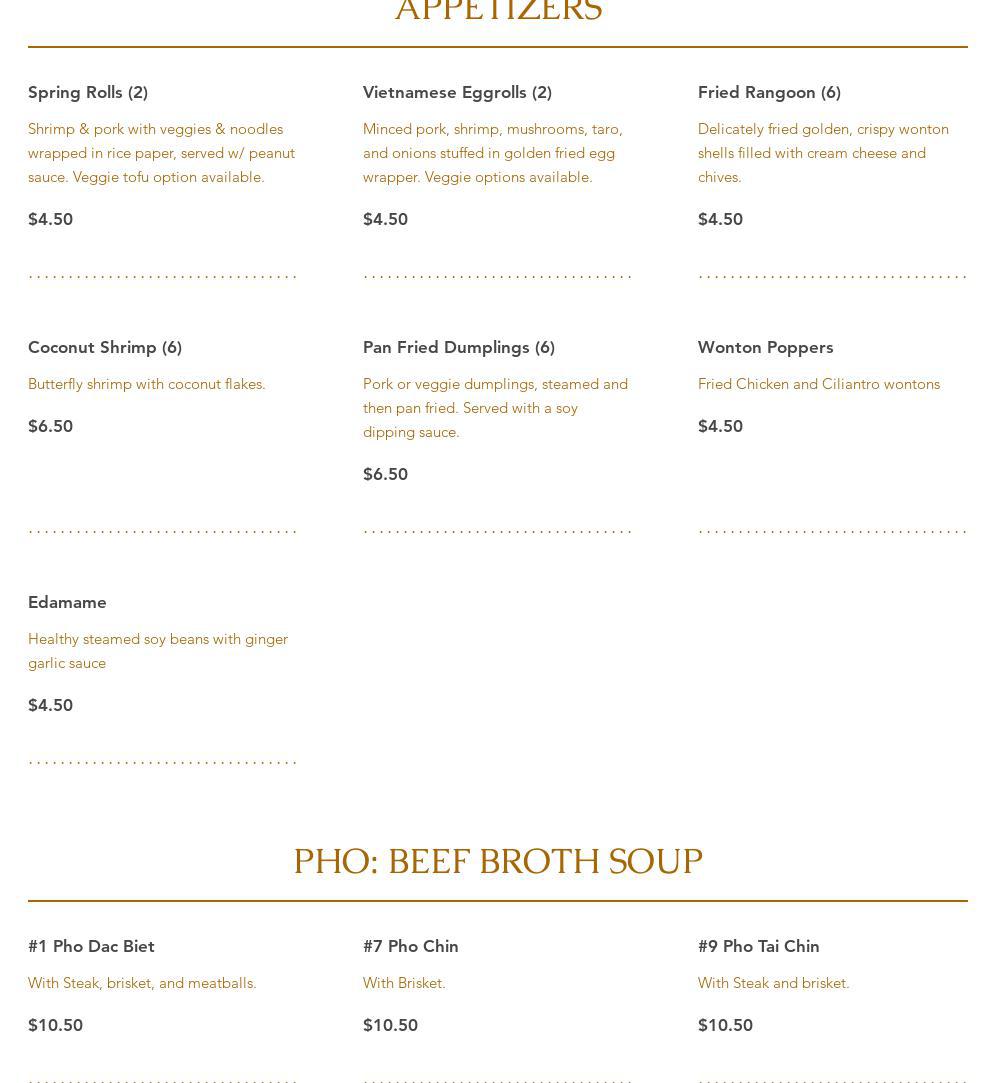This screenshot has width=995, height=1083.
Task: Click the Spring Rolls description text
Action: 161,153
